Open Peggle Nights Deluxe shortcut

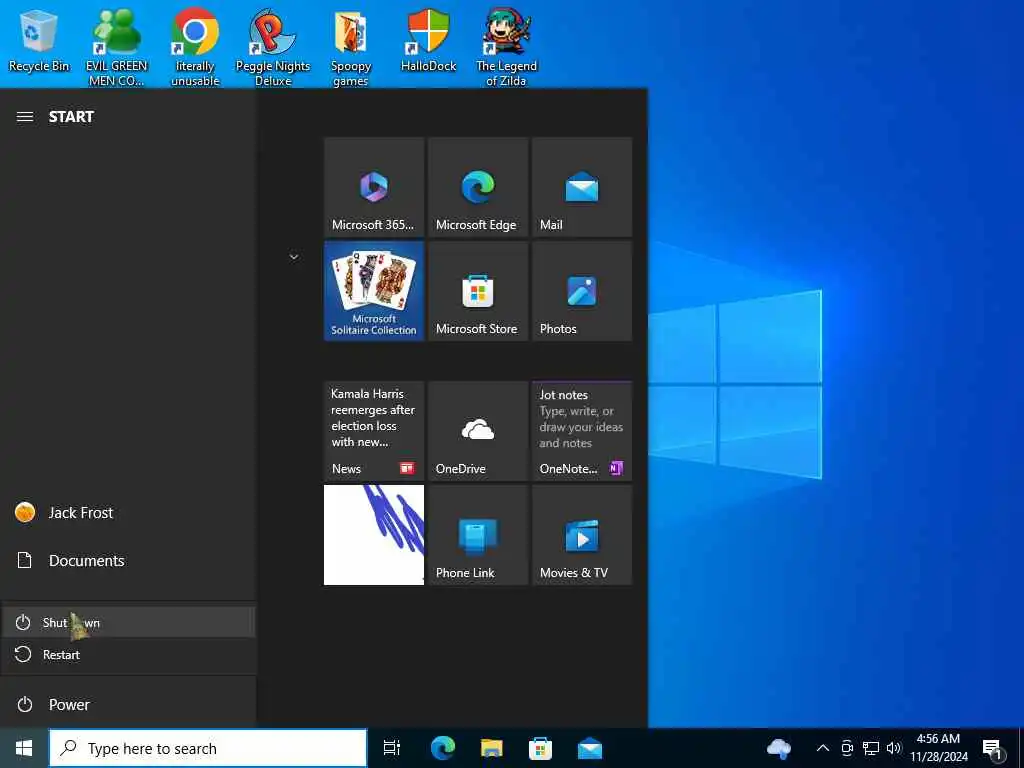coord(273,48)
